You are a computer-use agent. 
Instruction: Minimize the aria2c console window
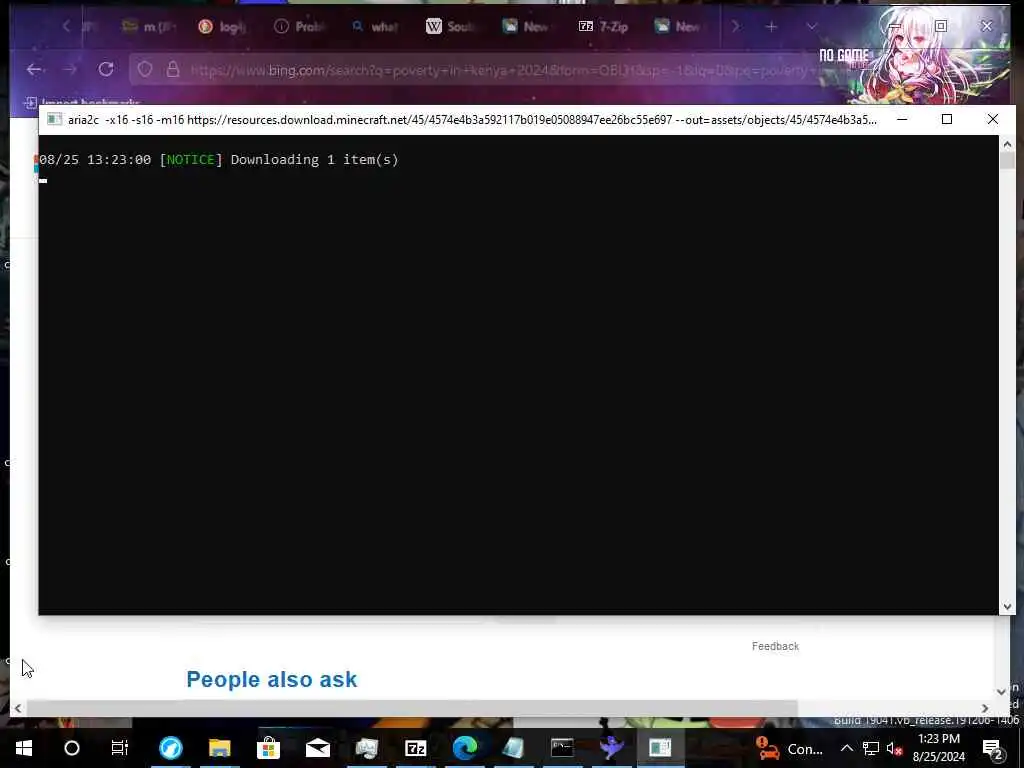(x=902, y=120)
